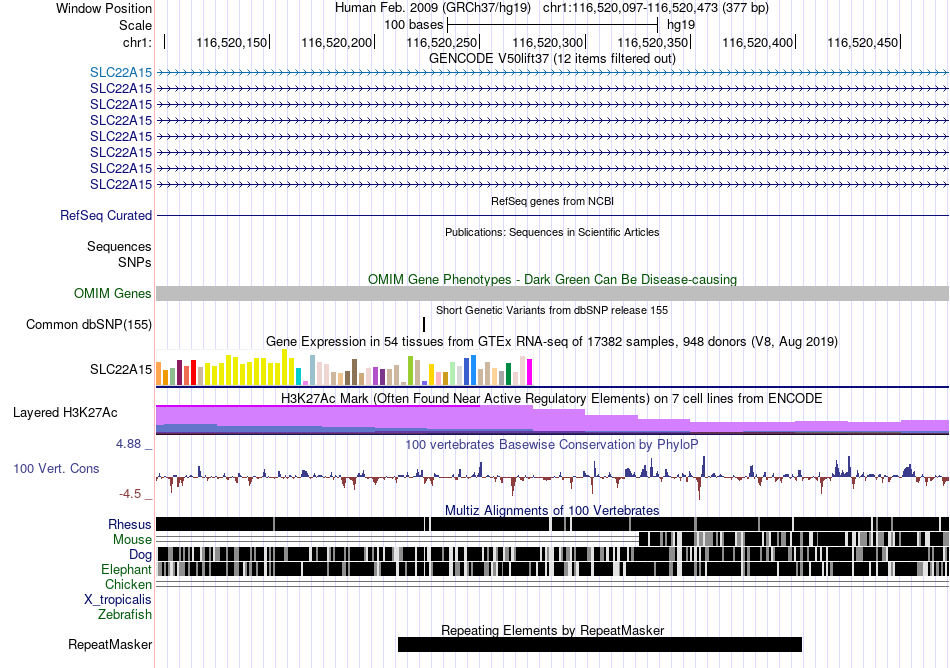Click the Chicken species label
This screenshot has width=950, height=668.
click(x=128, y=584)
